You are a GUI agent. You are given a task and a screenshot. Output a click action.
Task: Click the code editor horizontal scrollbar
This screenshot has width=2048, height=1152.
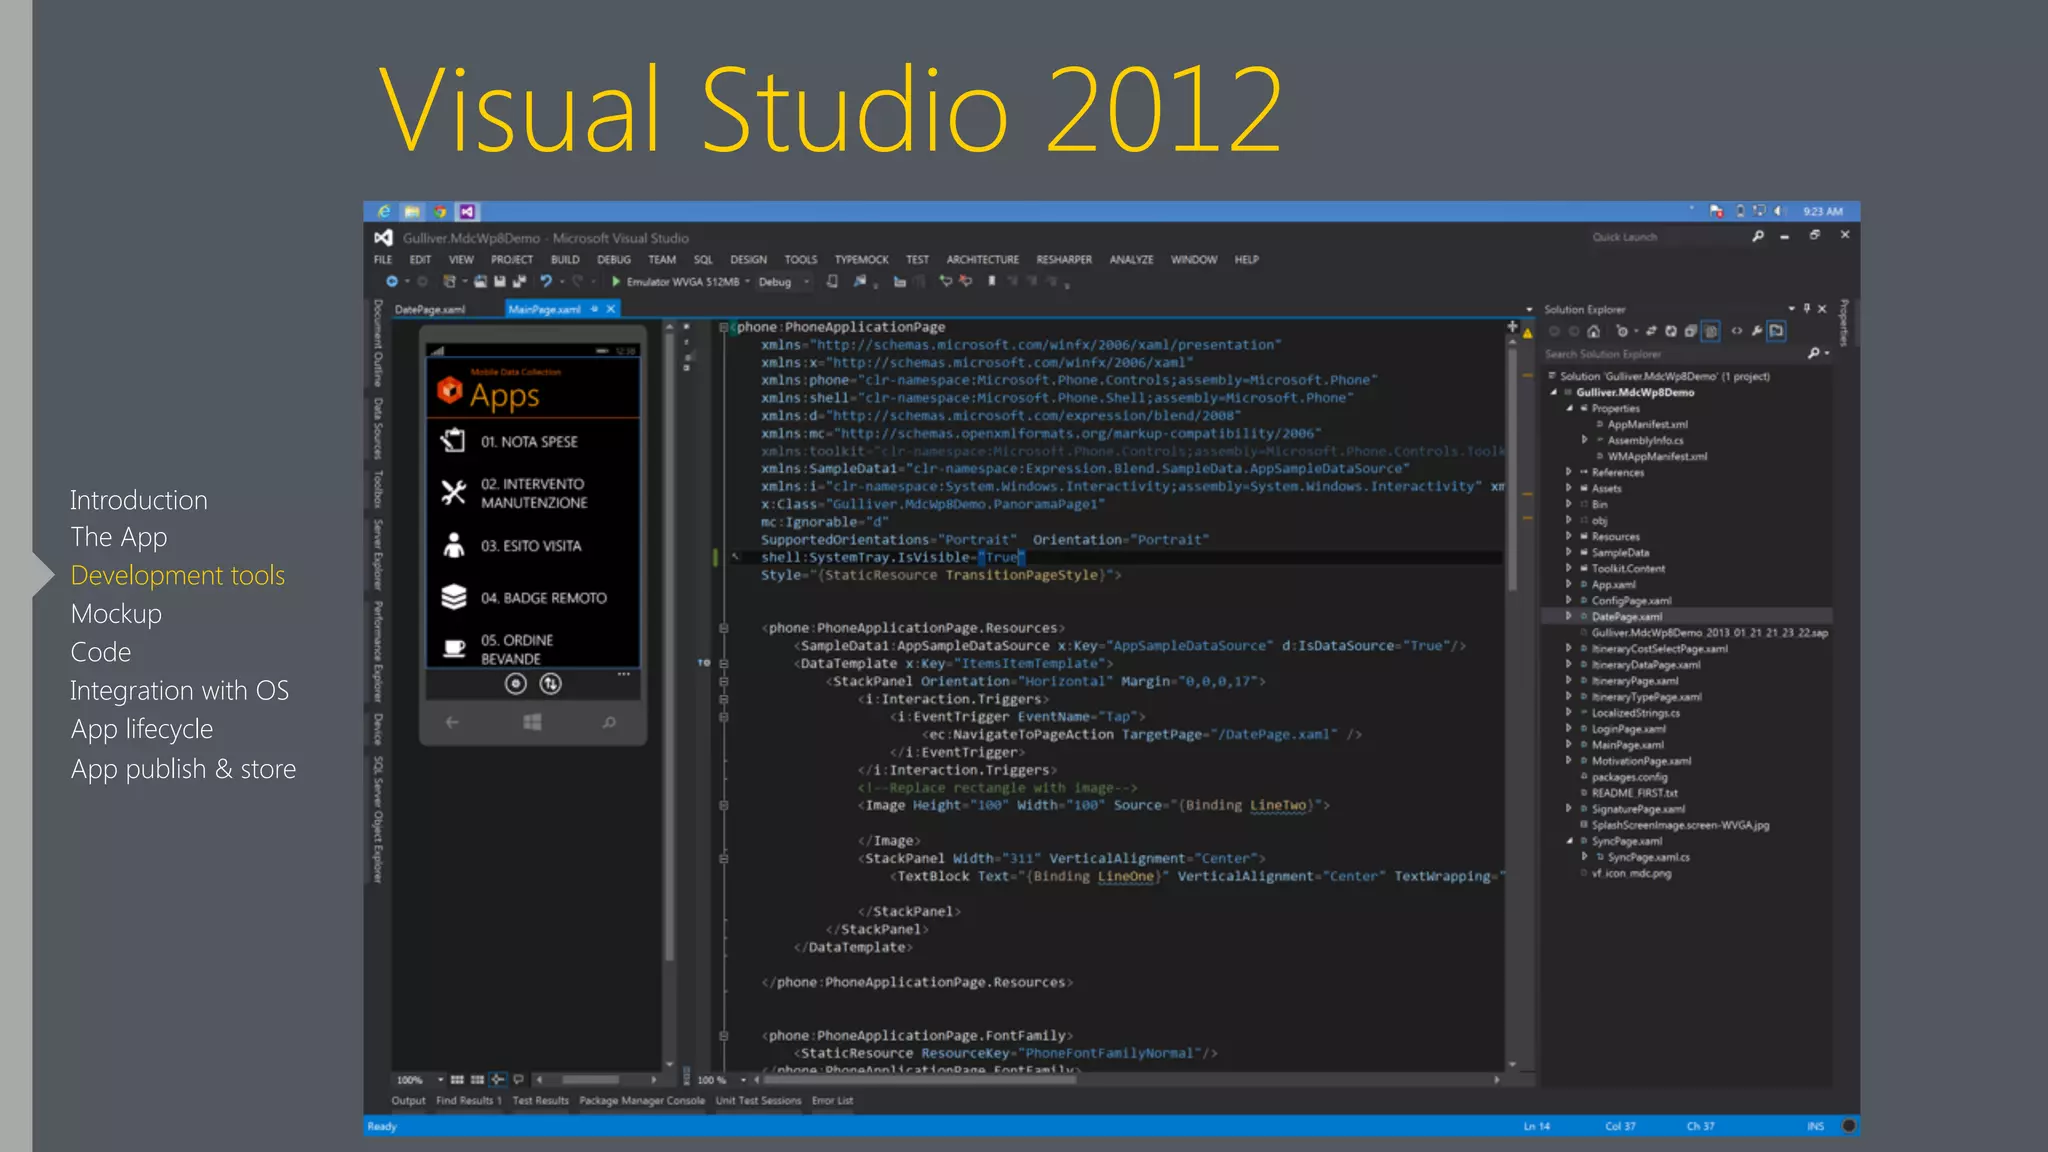(920, 1080)
